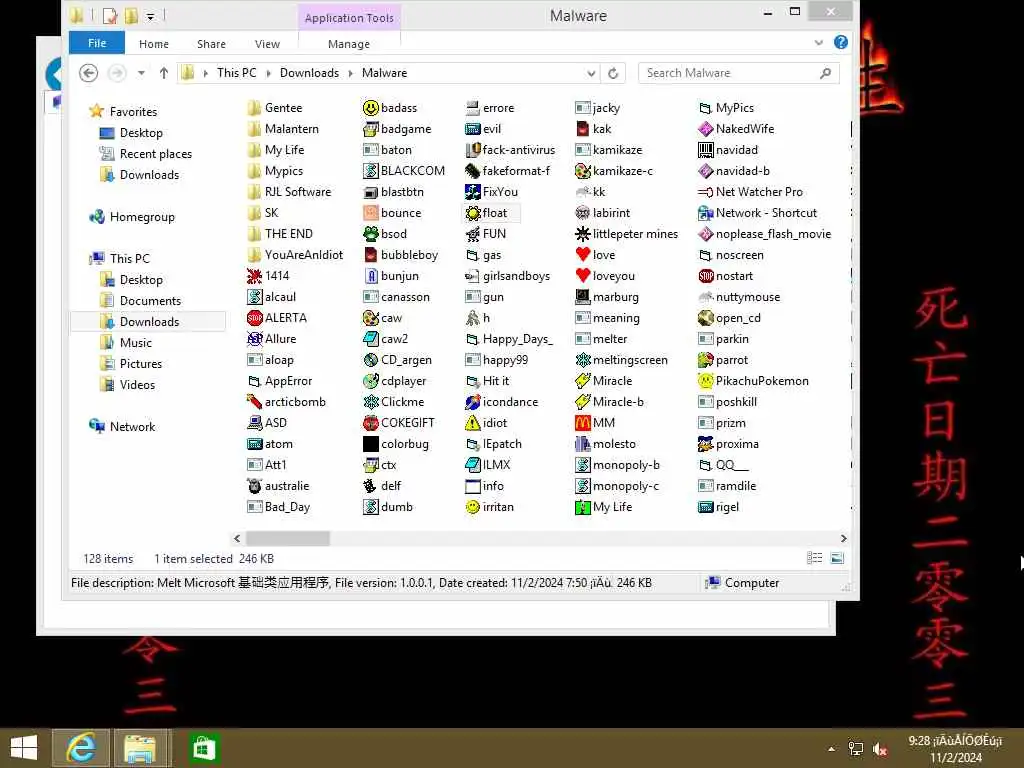Open Pictures under This PC
Image resolution: width=1024 pixels, height=768 pixels.
click(131, 364)
